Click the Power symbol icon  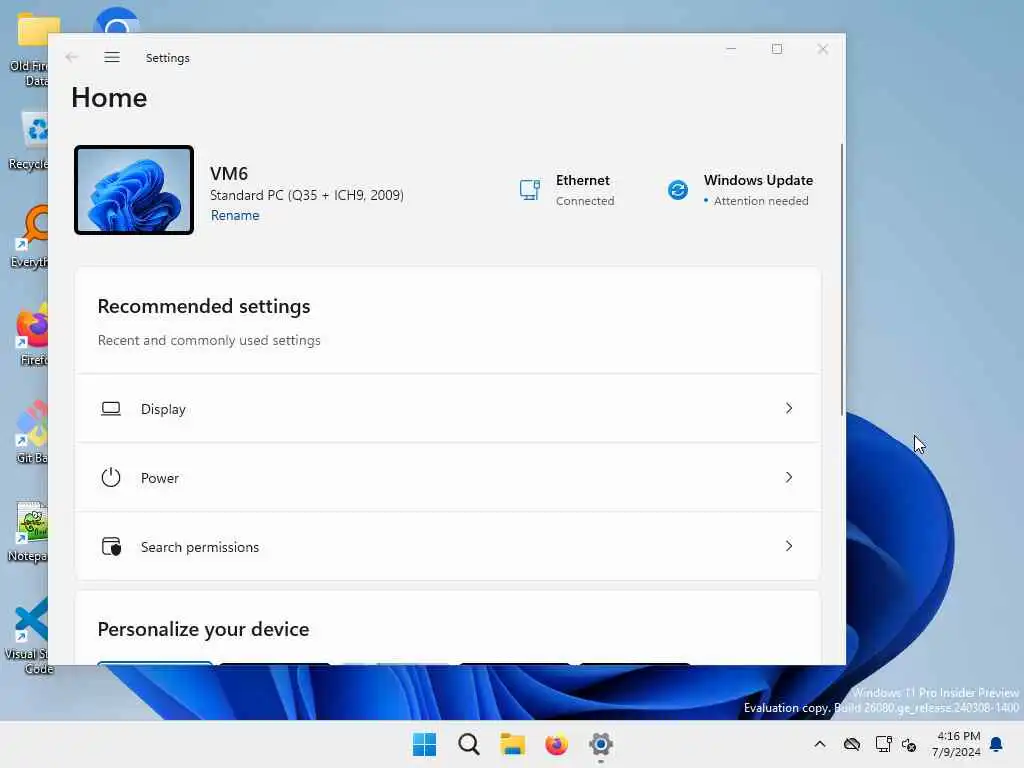tap(111, 477)
